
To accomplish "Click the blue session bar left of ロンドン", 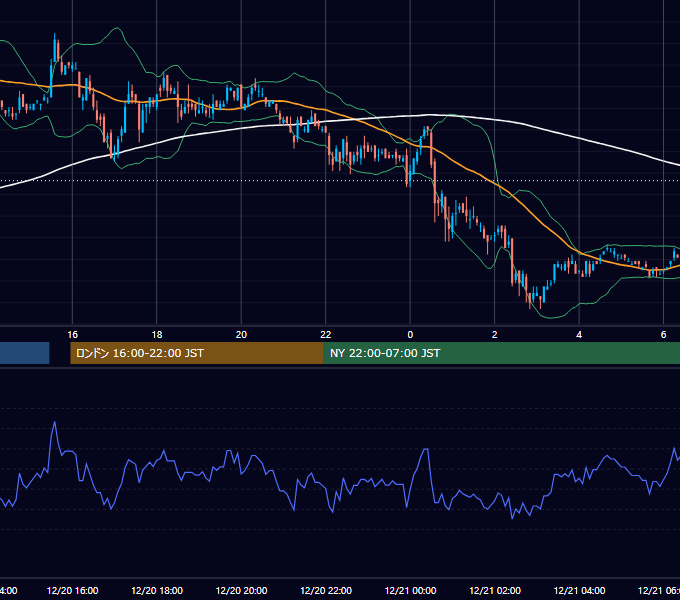I will tap(25, 353).
